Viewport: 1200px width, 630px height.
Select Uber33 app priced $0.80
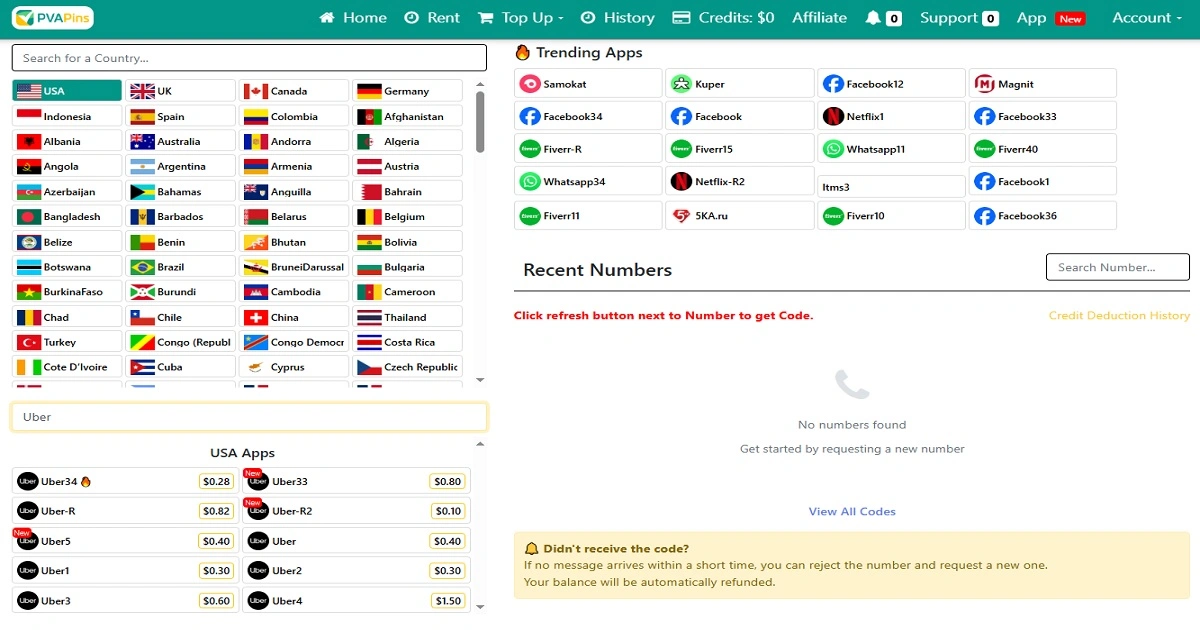point(357,481)
